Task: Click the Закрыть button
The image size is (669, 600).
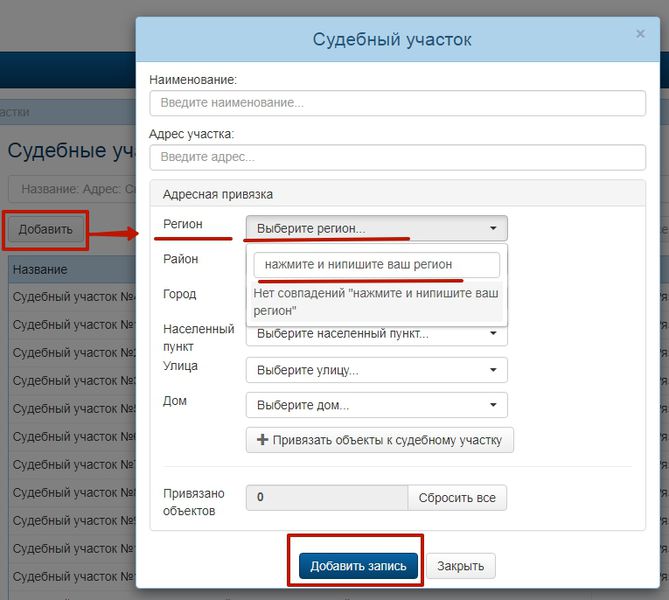Action: pos(460,566)
